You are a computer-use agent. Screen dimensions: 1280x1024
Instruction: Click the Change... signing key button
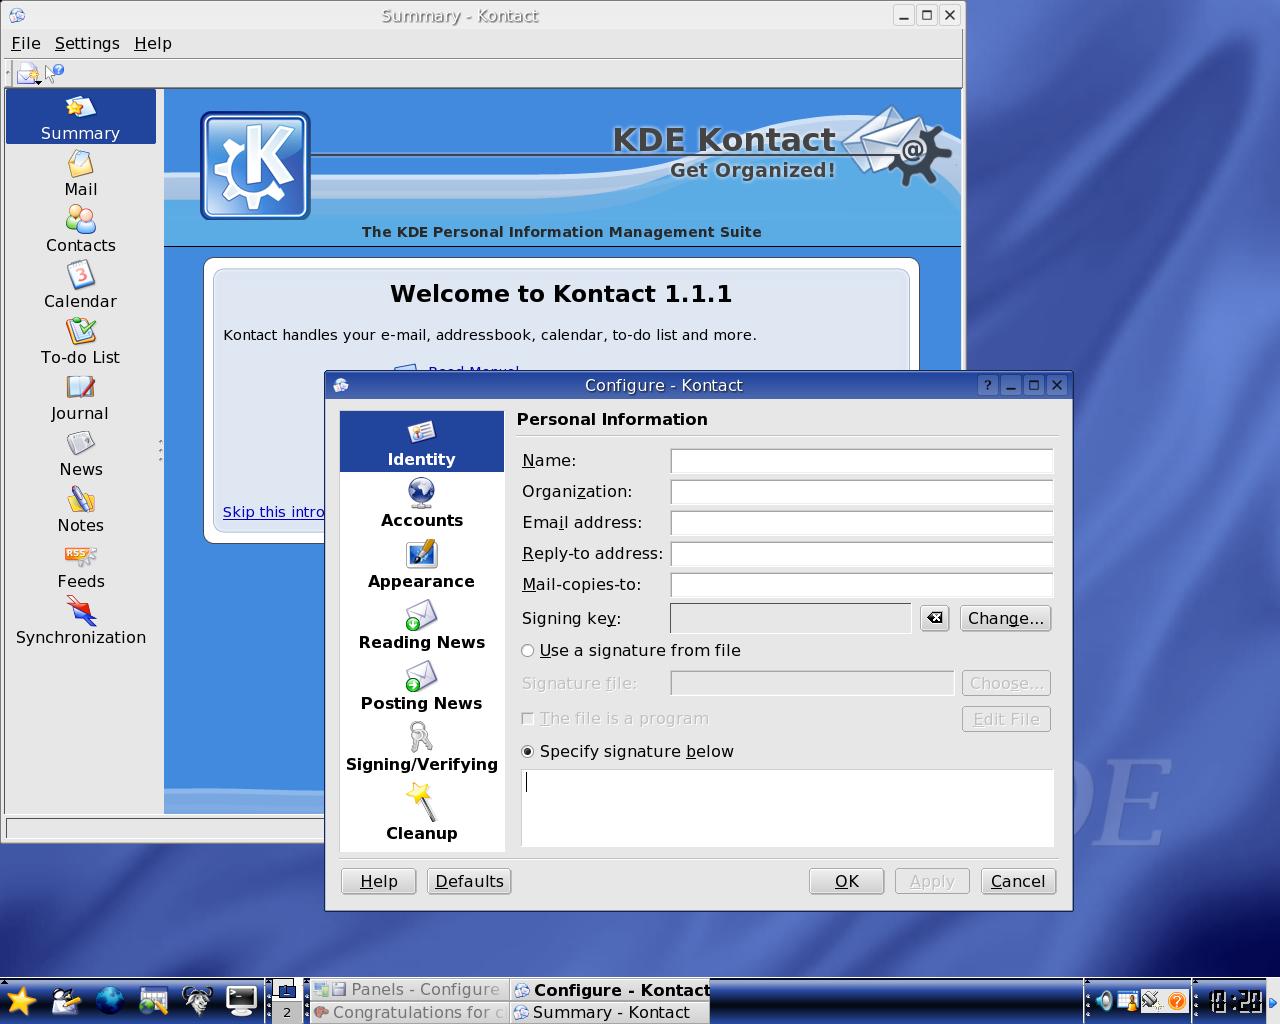(x=1005, y=618)
